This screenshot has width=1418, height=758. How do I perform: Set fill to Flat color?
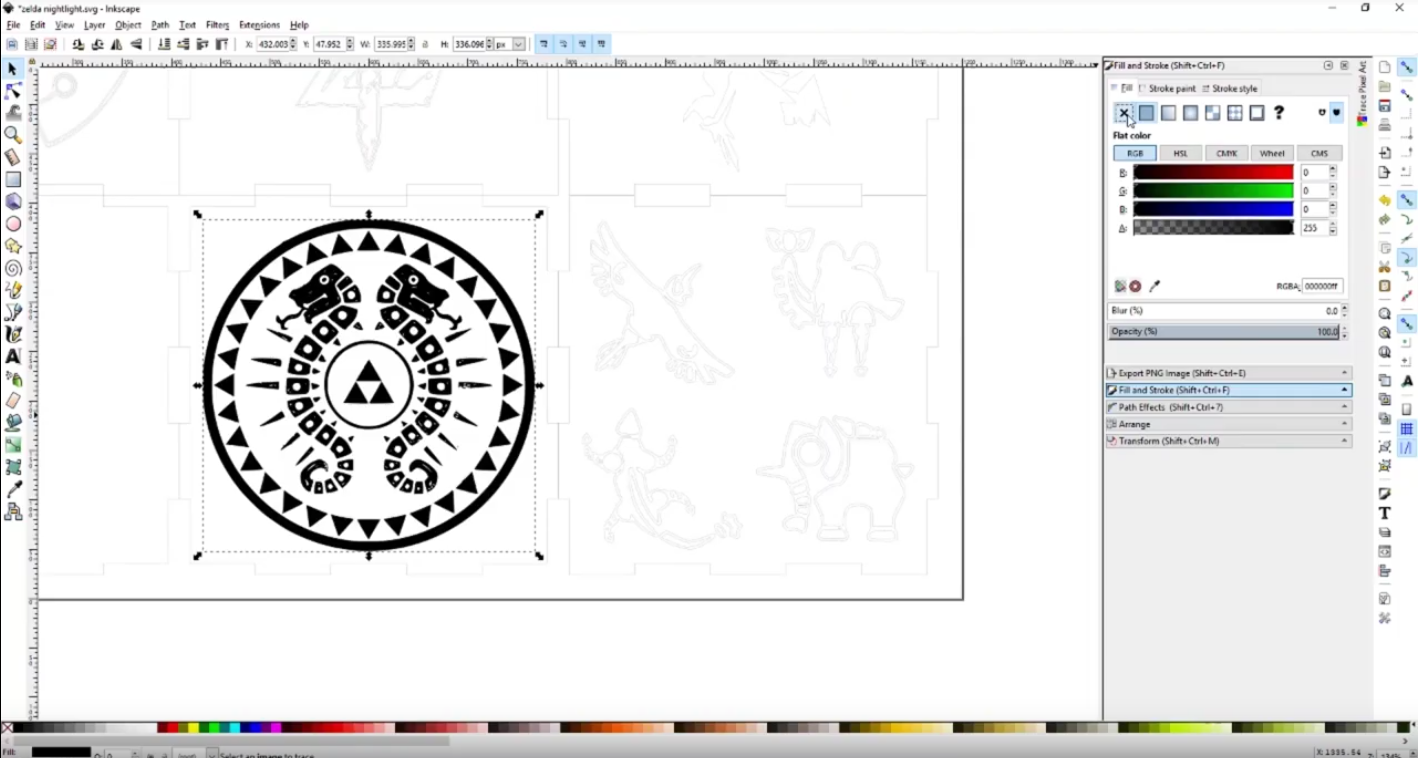pos(1146,113)
